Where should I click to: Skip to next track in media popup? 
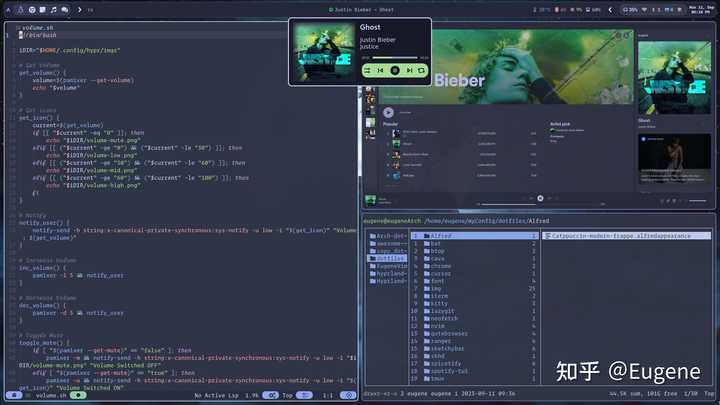click(x=409, y=70)
